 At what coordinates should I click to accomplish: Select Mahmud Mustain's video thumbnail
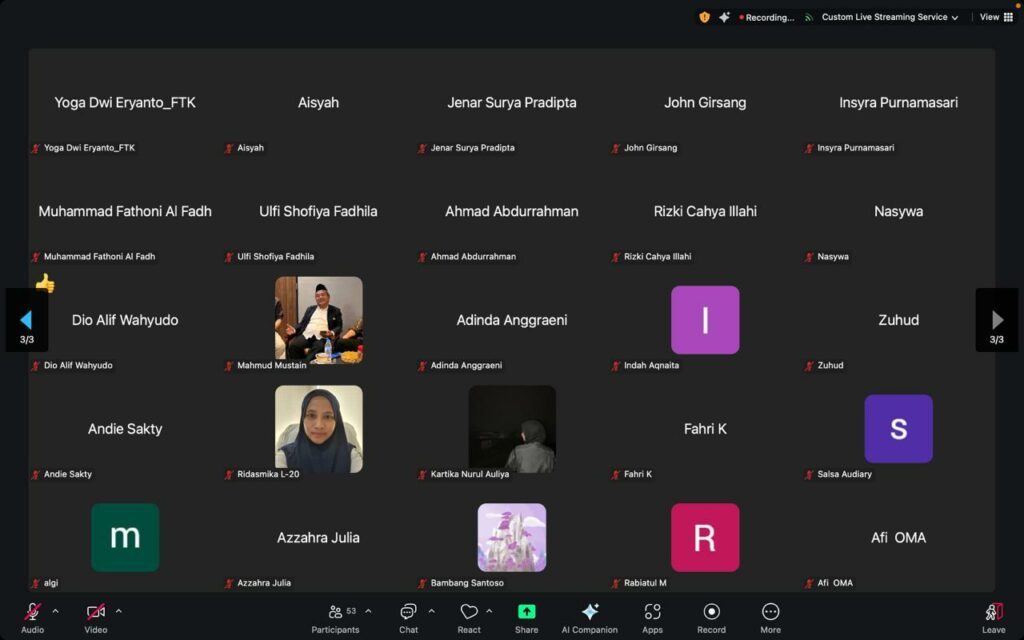pos(319,319)
